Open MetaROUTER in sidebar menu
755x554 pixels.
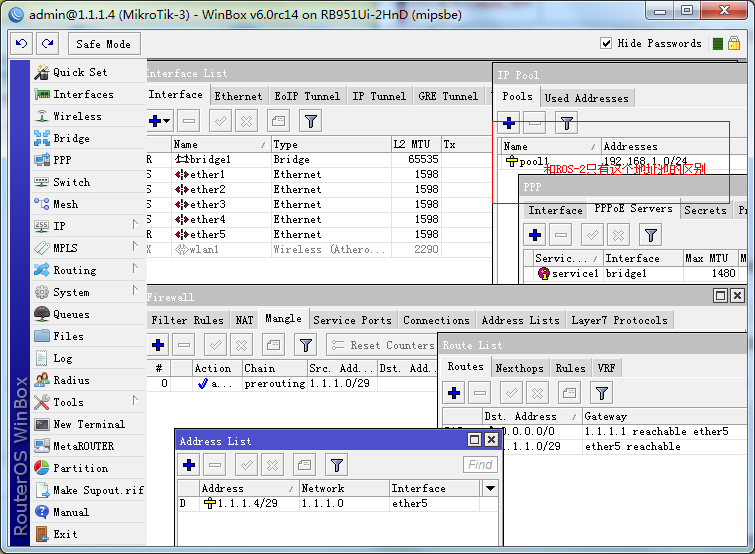[x=89, y=446]
